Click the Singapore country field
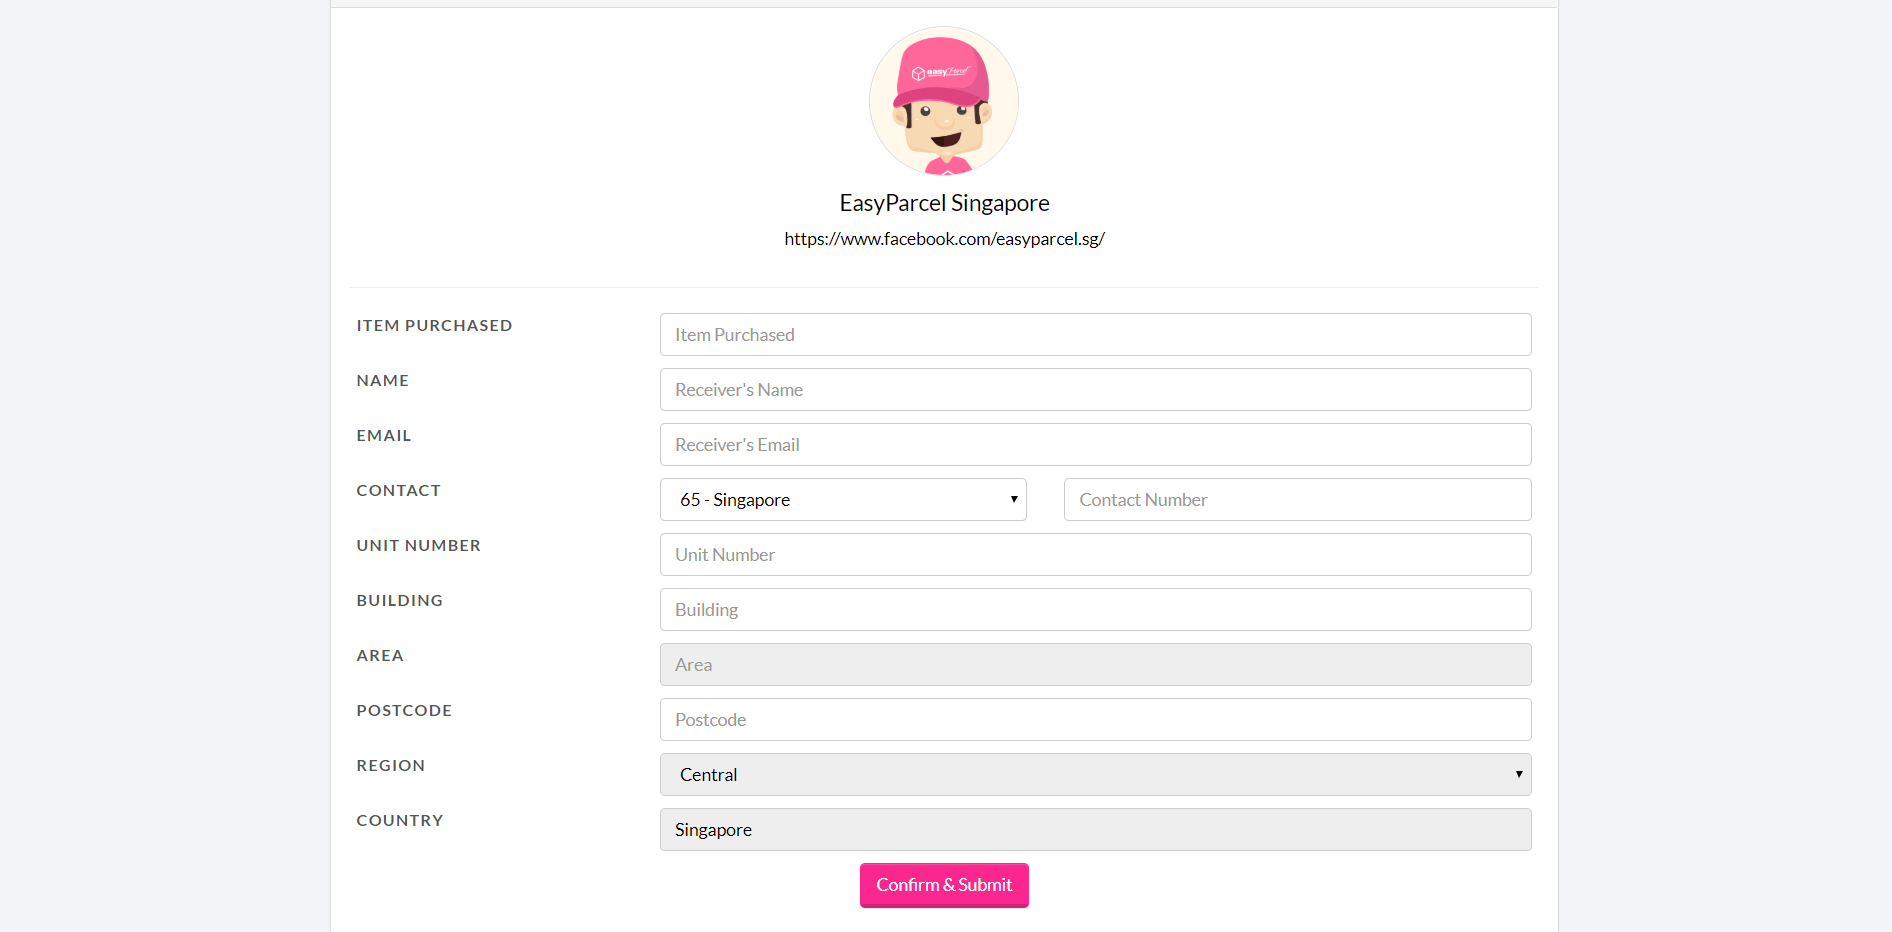The image size is (1892, 932). click(1095, 830)
